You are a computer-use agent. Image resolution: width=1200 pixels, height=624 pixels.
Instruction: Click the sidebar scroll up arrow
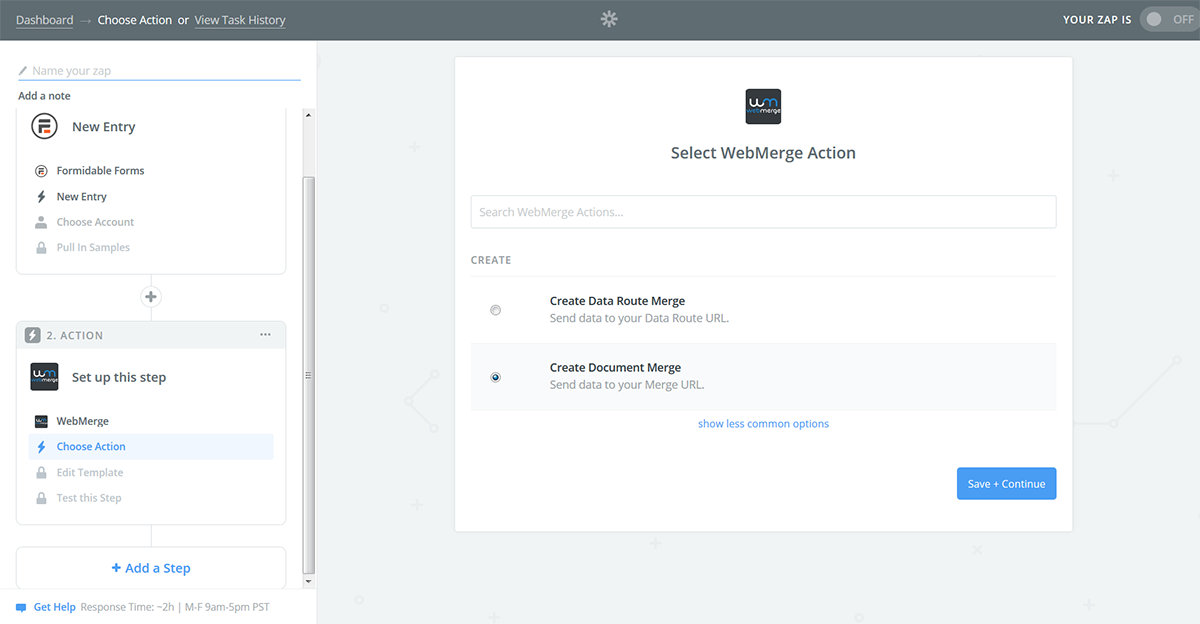(x=308, y=115)
